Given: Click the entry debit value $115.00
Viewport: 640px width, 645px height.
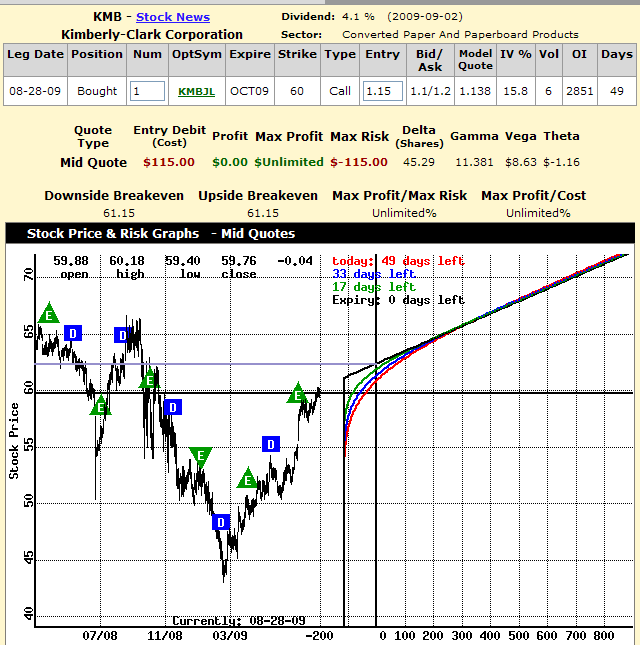Looking at the screenshot, I should [x=169, y=162].
